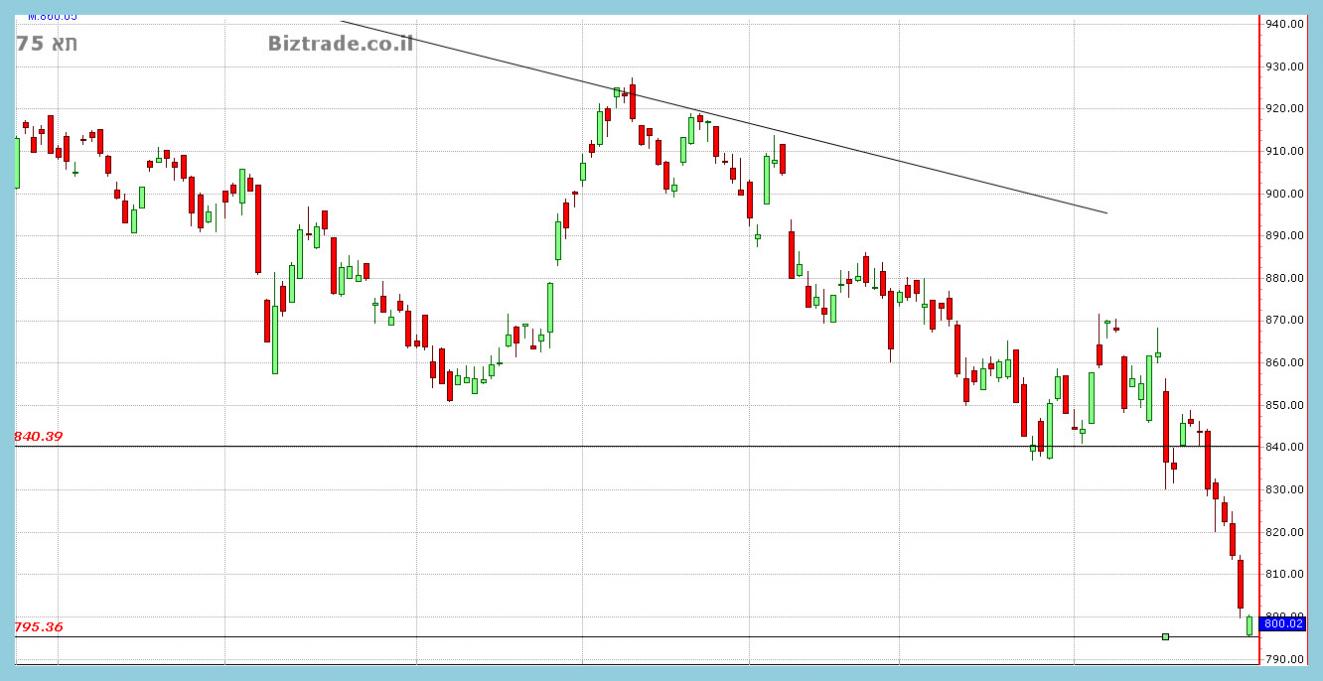Click the 940.00 price axis label
The width and height of the screenshot is (1323, 681).
(1284, 24)
